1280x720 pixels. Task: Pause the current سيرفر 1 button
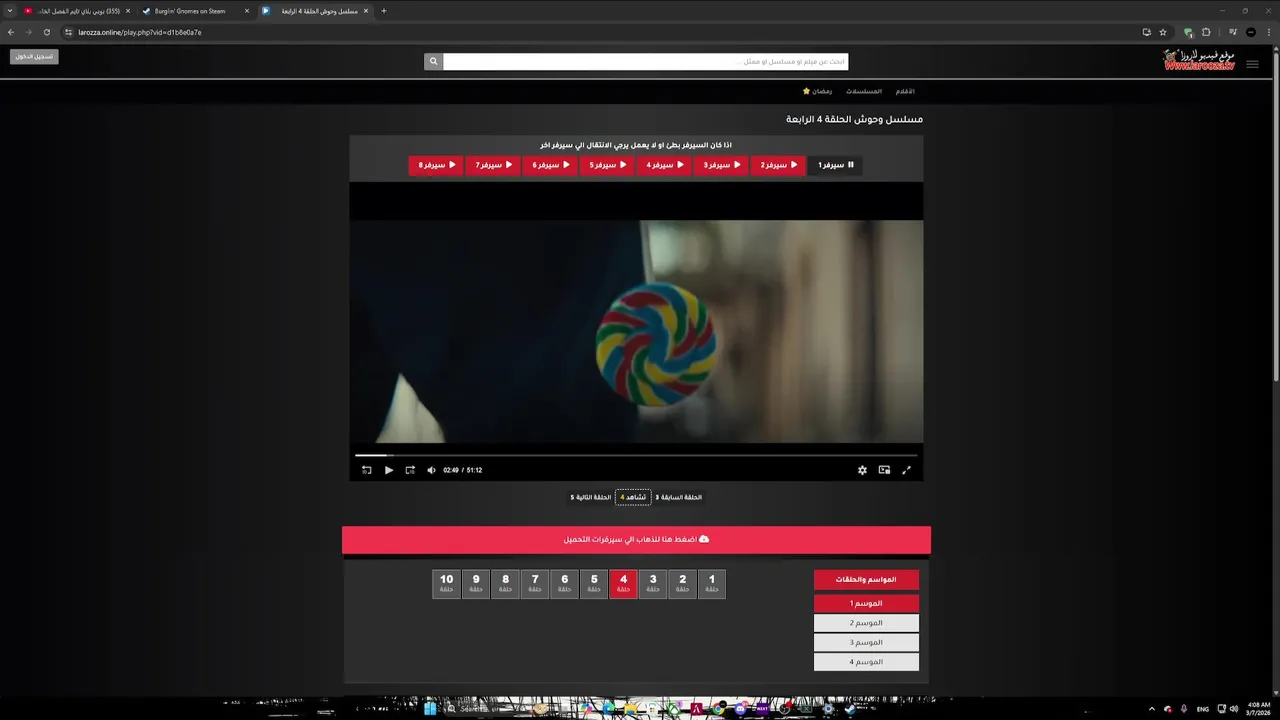point(835,165)
